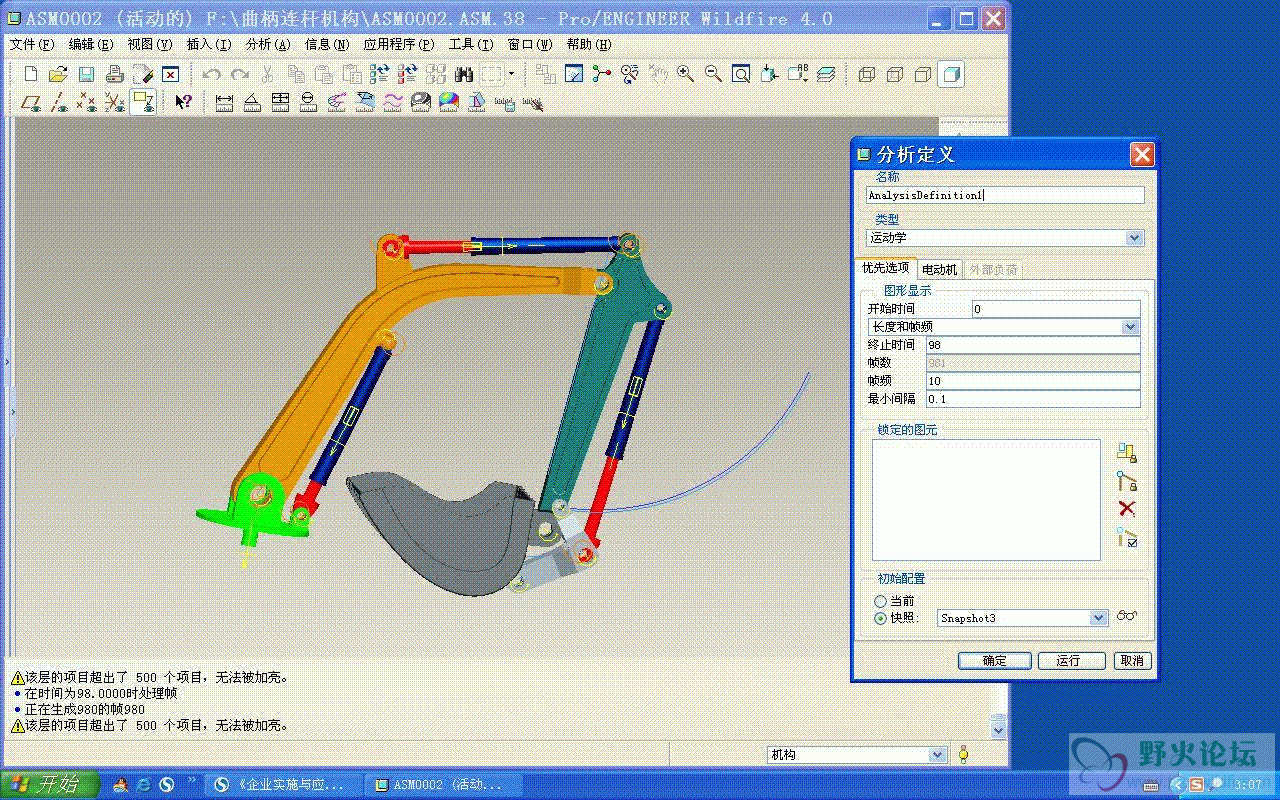Viewport: 1280px width, 800px height.
Task: Select the angle measurement tool
Action: [x=253, y=102]
